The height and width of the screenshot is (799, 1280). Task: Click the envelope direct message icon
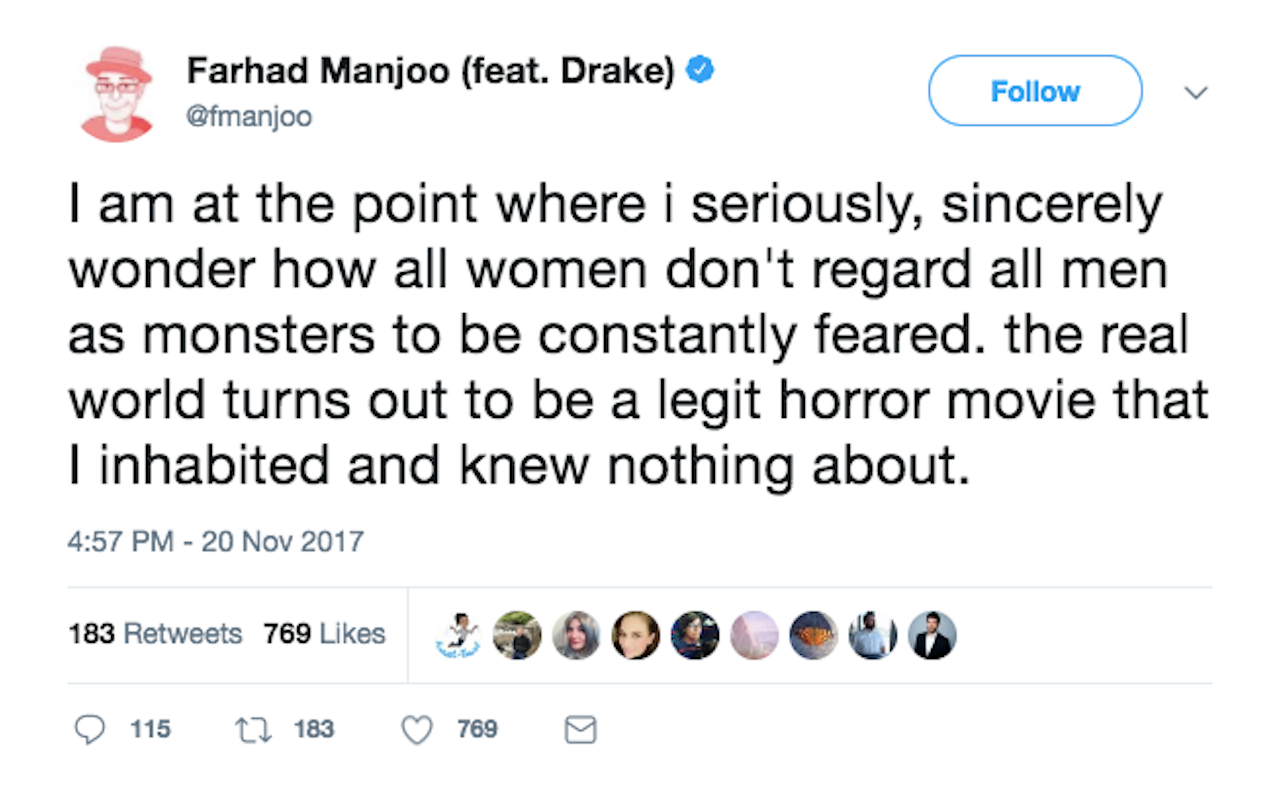coord(580,731)
